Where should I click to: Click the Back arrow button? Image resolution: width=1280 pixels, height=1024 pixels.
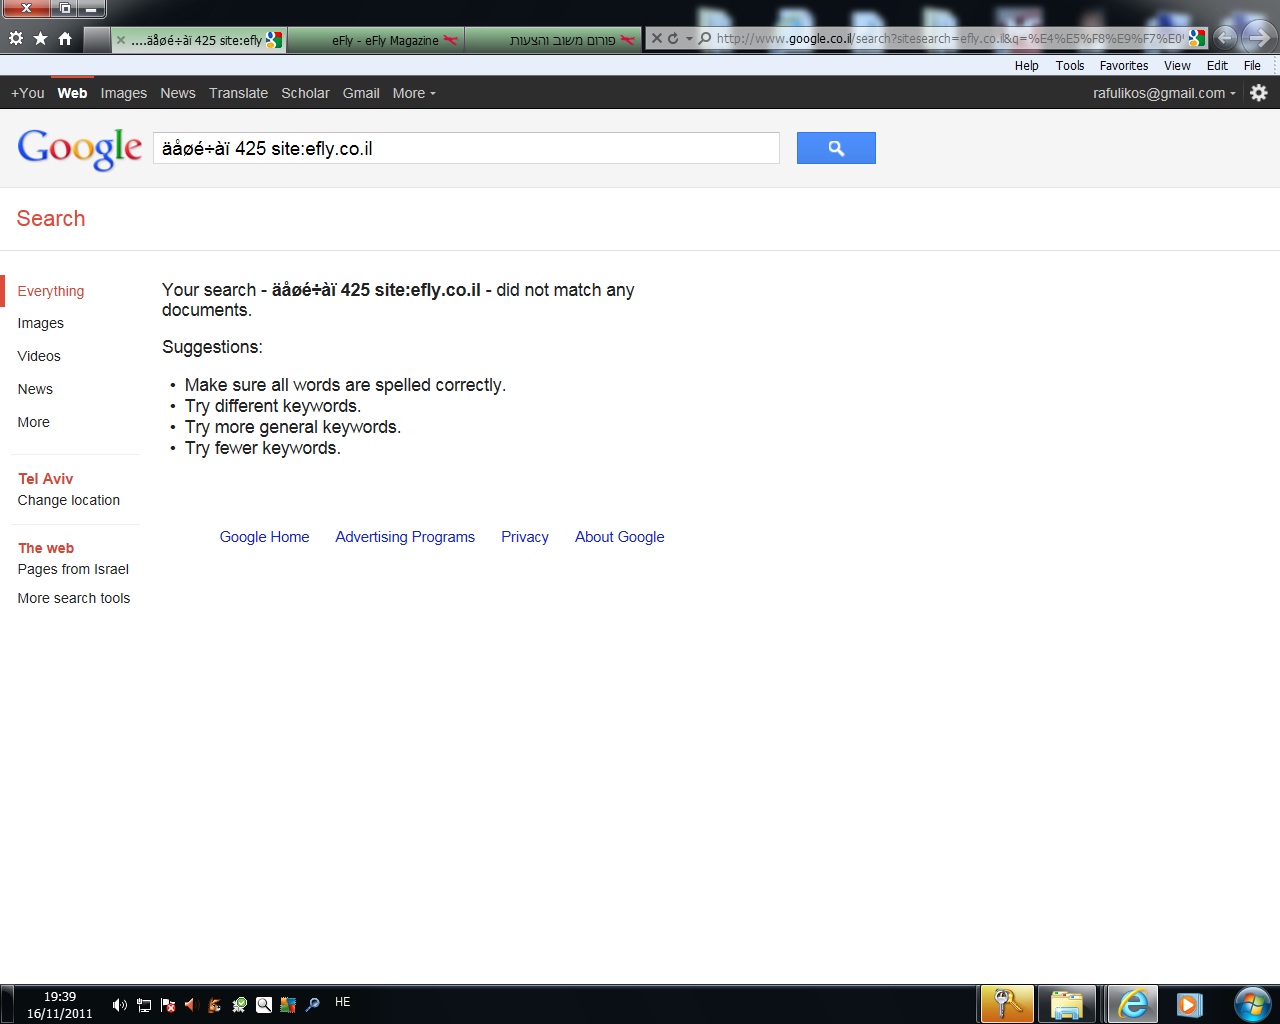coord(1225,38)
